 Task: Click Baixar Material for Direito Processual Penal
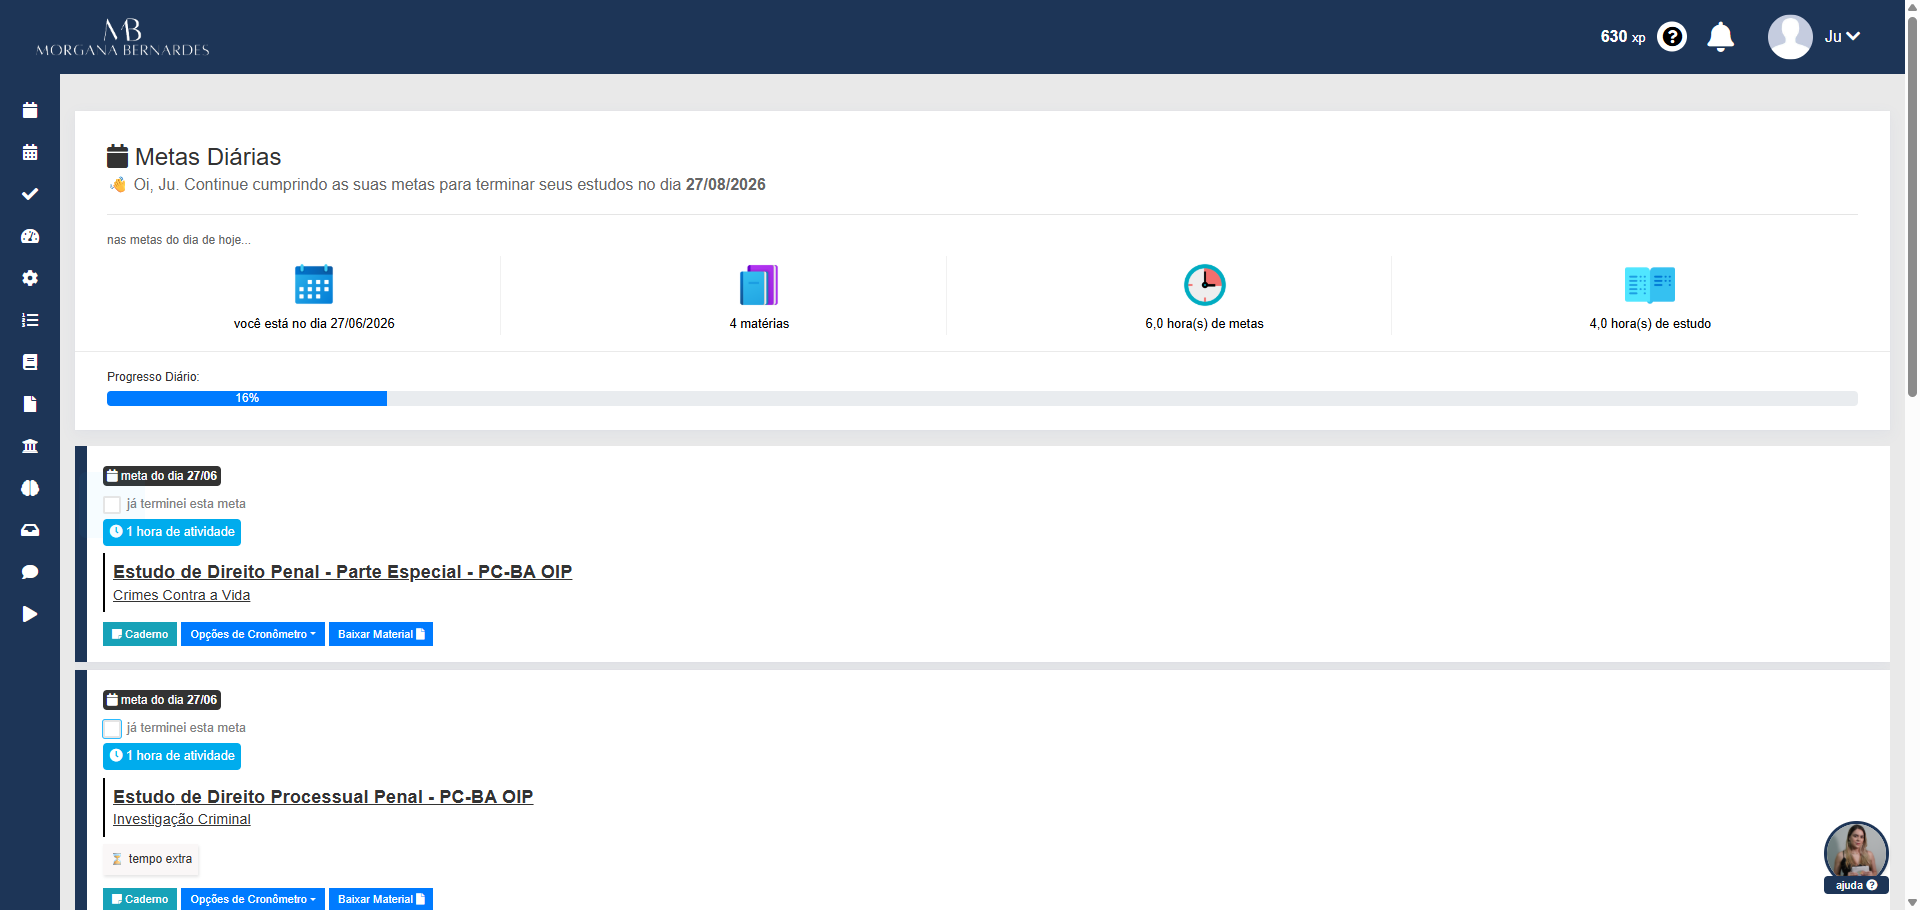pos(381,899)
